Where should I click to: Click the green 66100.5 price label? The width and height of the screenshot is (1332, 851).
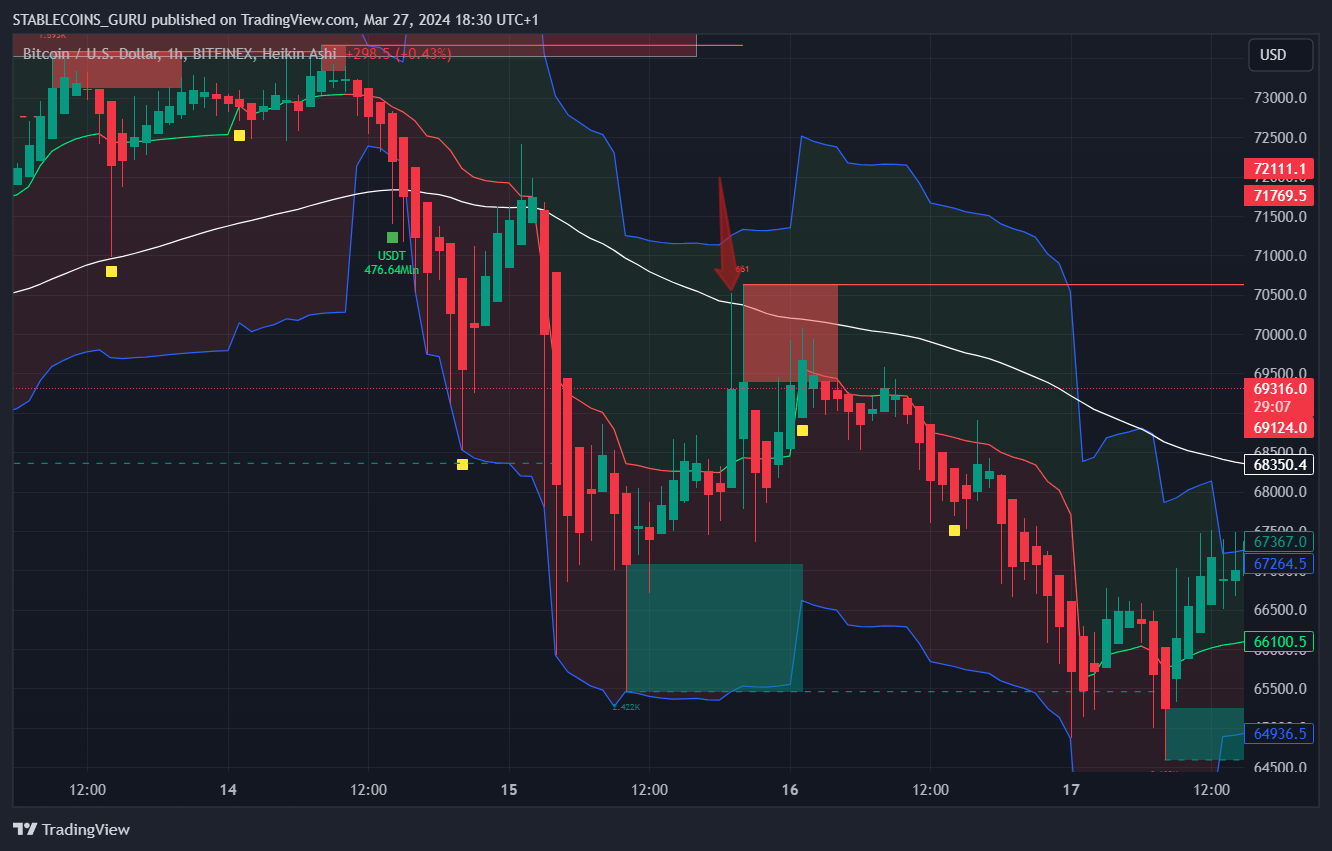[1277, 641]
